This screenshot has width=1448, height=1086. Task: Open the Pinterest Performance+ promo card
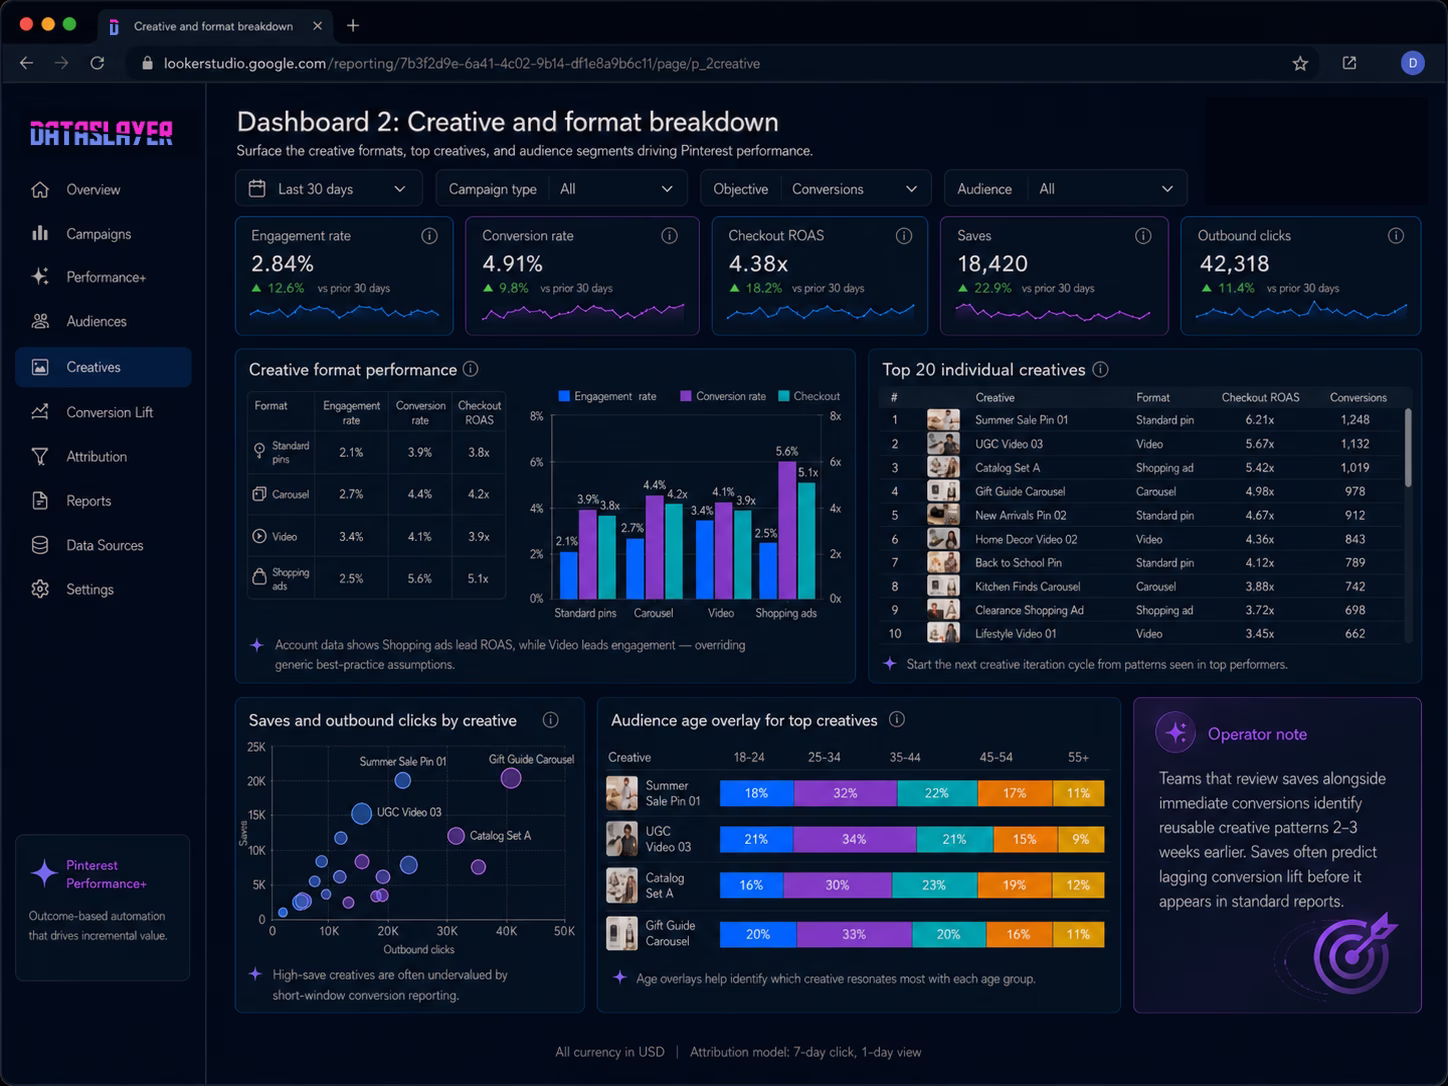[102, 908]
